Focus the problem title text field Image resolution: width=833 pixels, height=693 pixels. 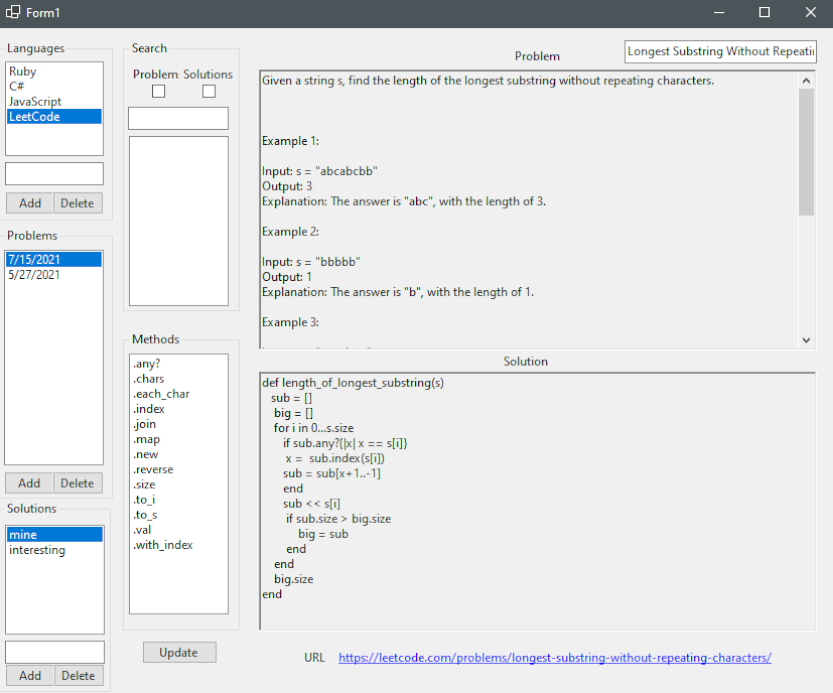coord(719,52)
